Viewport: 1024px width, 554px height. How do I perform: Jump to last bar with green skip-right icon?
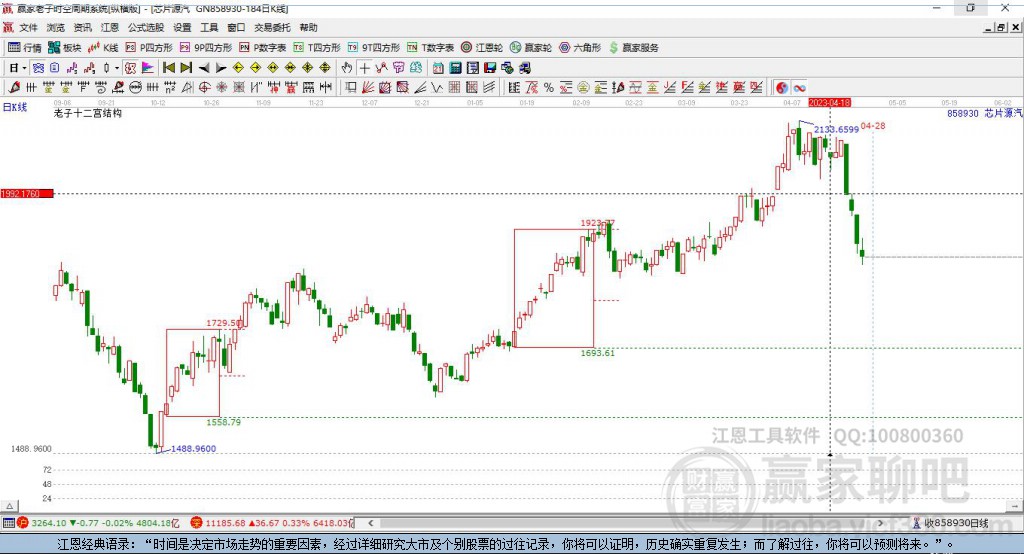tap(186, 68)
